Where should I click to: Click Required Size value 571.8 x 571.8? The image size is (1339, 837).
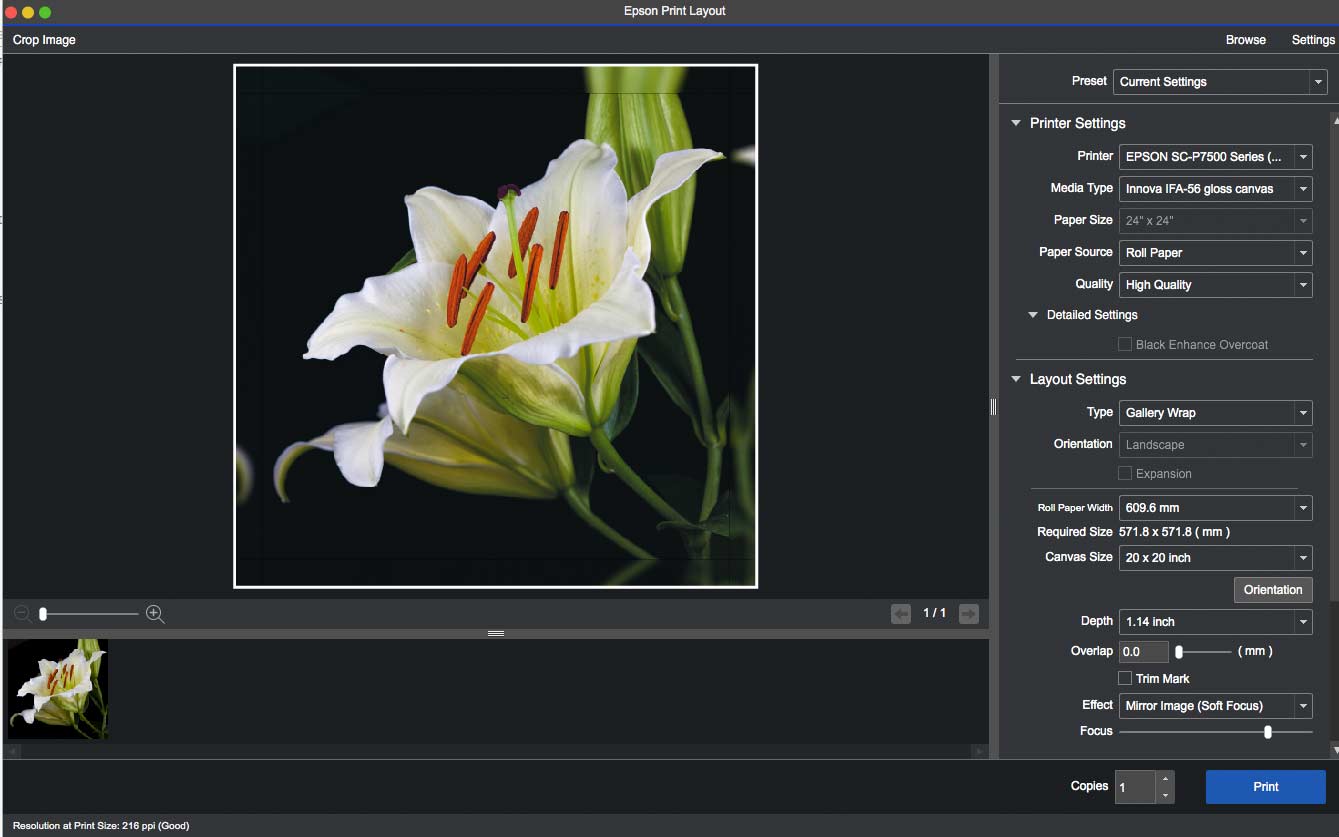click(1174, 532)
